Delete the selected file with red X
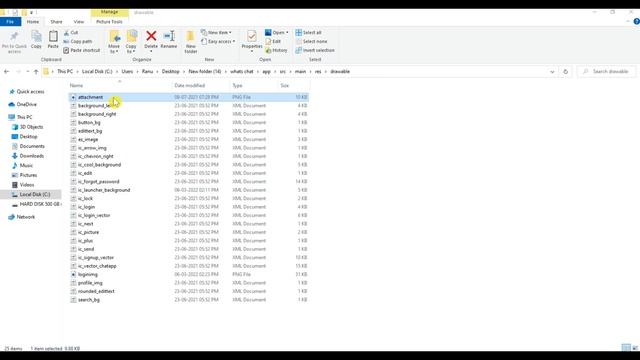This screenshot has height=360, width=640. (x=151, y=40)
